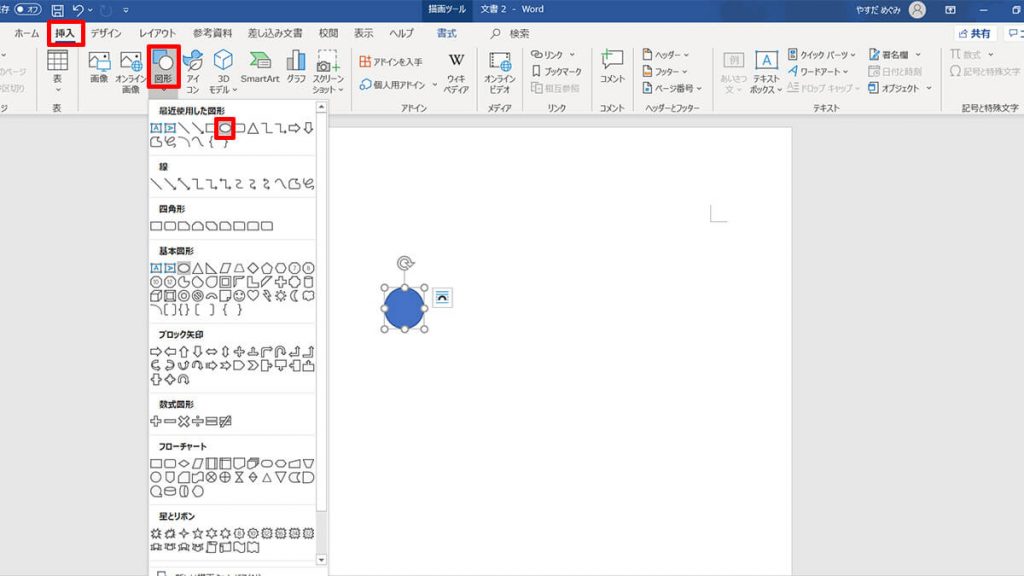Click ブックマーク (bookmark) in the links group
Screen dimensions: 1024x576
(557, 71)
